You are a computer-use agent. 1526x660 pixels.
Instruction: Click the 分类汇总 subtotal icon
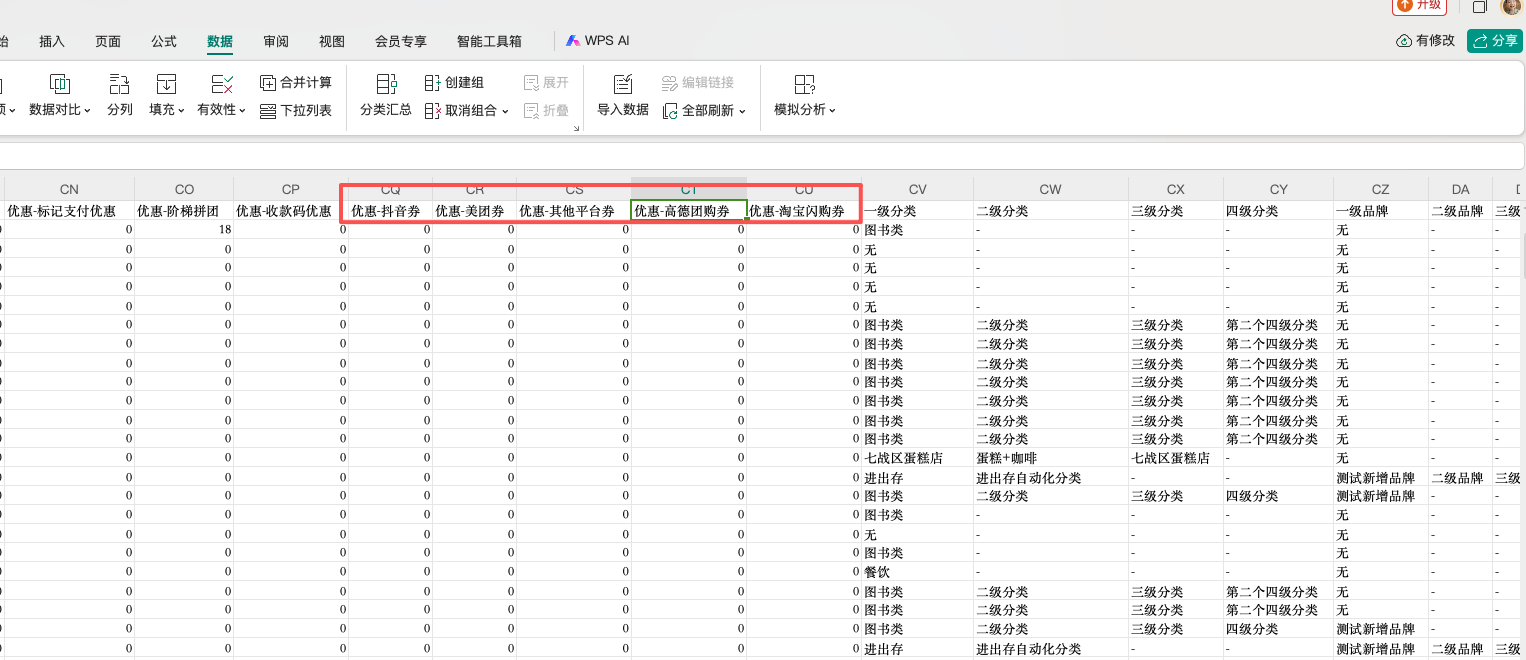pos(386,85)
